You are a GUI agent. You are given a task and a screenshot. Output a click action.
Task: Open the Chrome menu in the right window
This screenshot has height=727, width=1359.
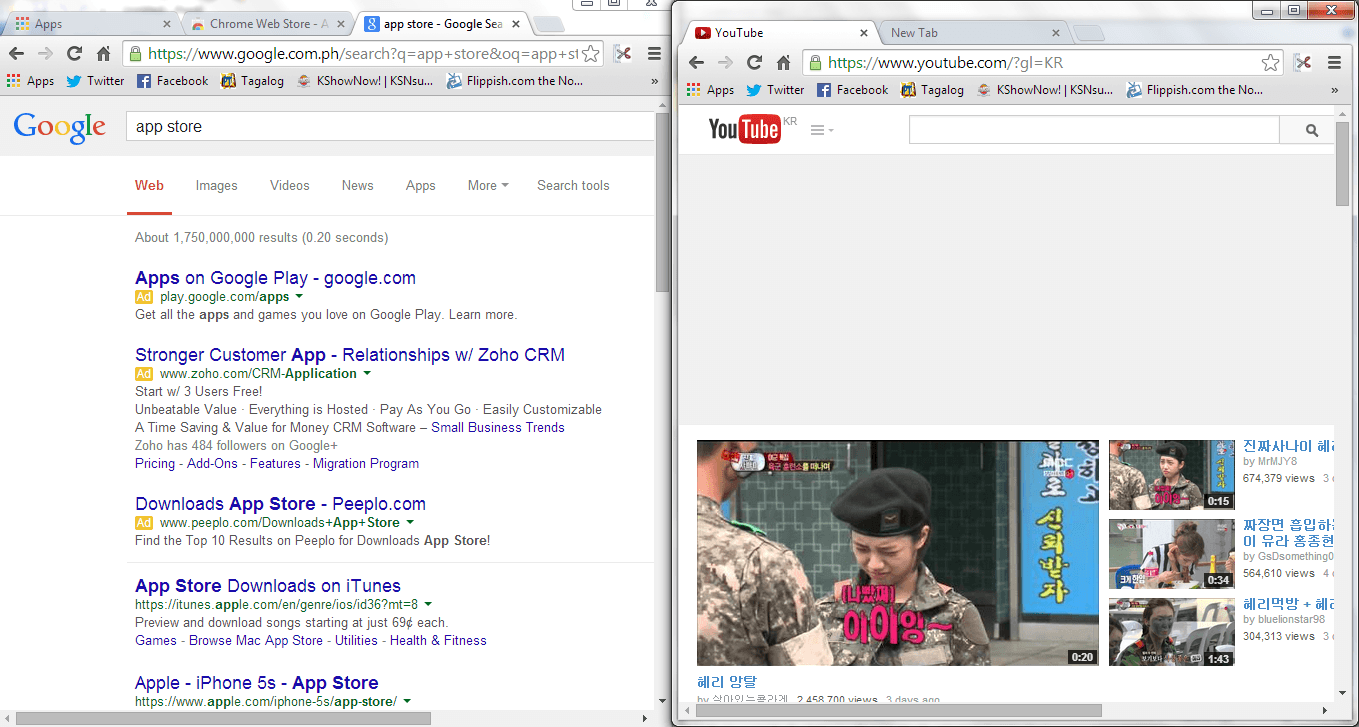pyautogui.click(x=1334, y=61)
